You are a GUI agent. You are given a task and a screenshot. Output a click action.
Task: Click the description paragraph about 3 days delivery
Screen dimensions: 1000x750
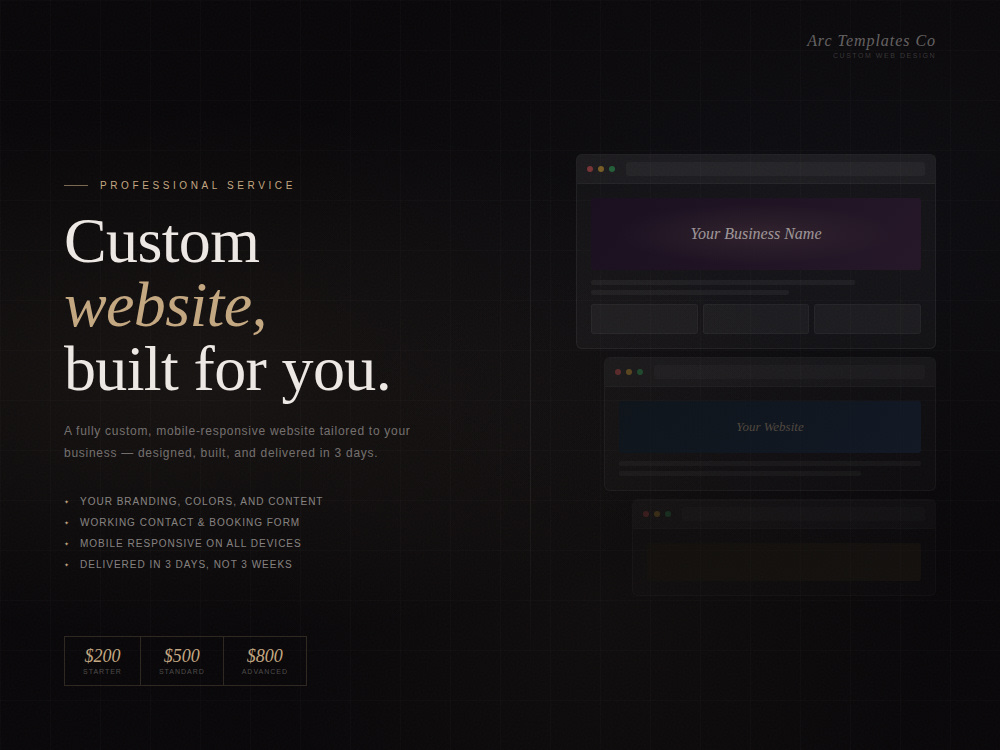coord(237,442)
